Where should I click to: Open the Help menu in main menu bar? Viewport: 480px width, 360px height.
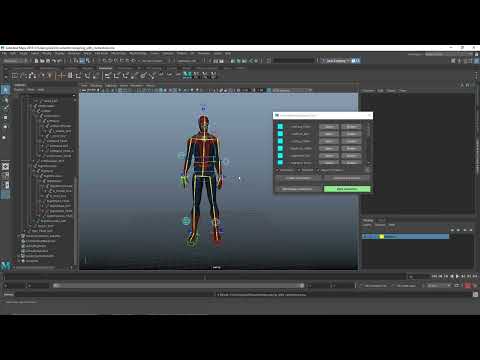[228, 53]
